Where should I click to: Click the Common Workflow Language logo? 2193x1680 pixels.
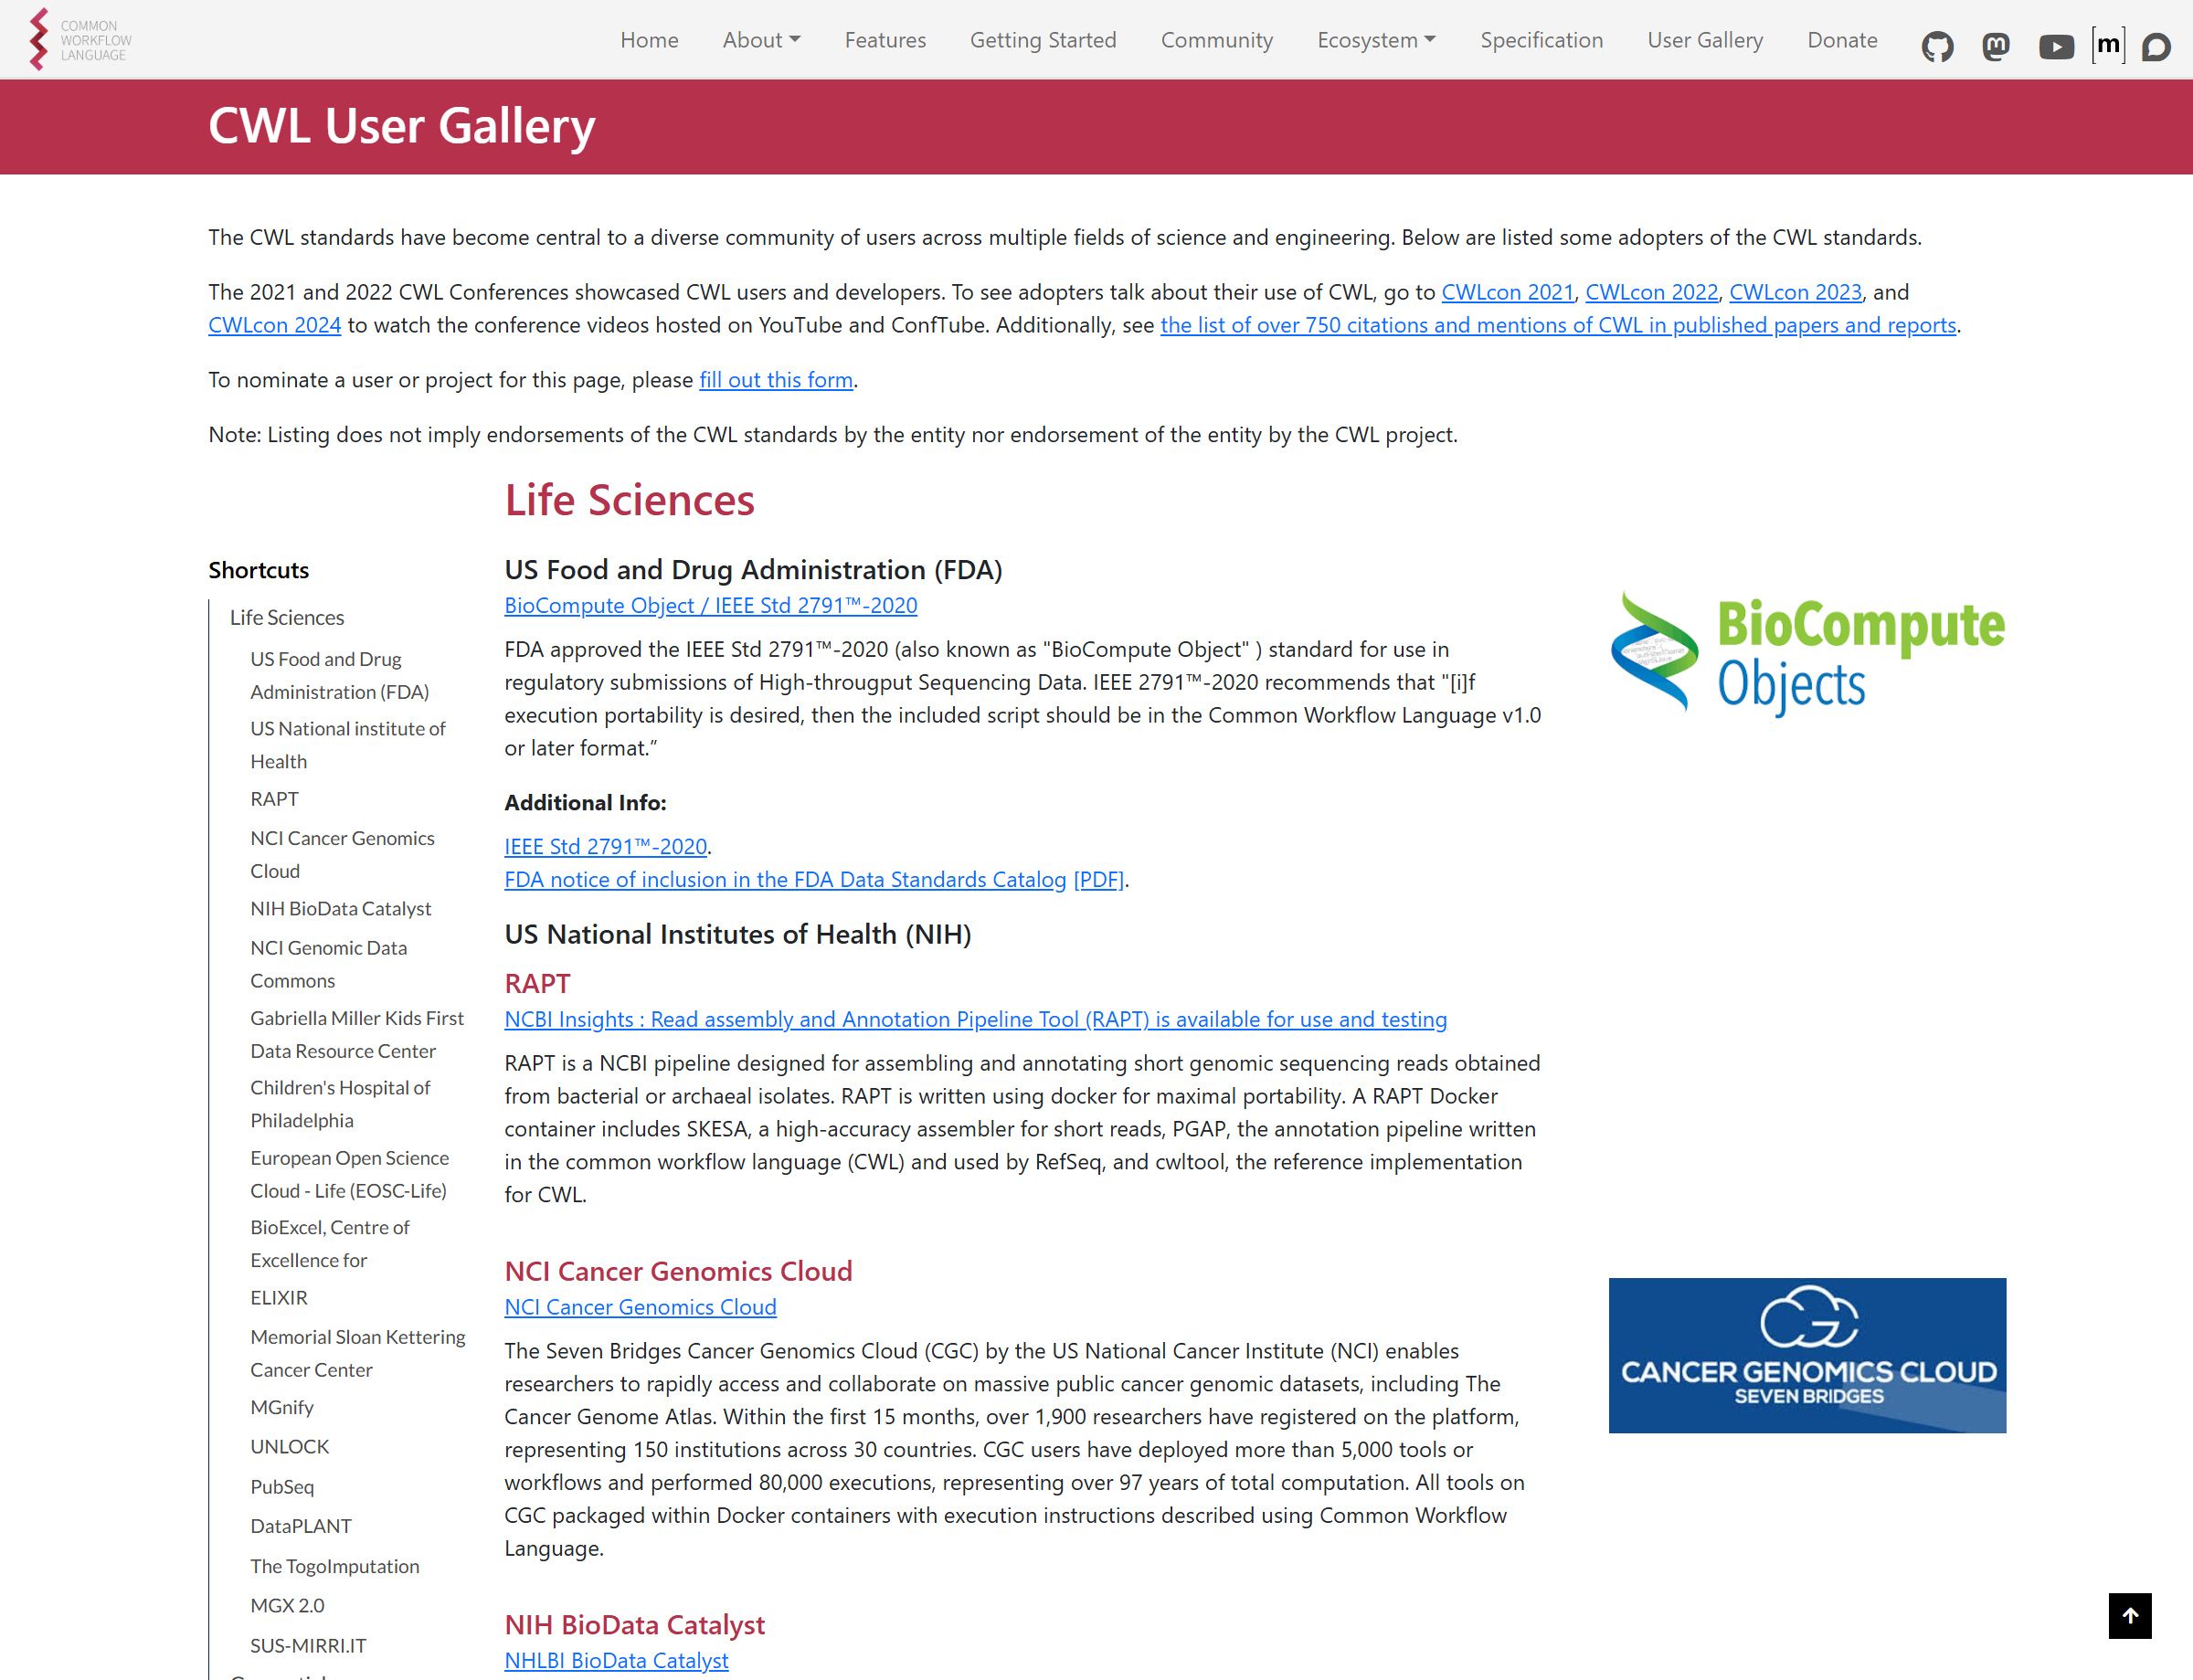click(x=80, y=40)
